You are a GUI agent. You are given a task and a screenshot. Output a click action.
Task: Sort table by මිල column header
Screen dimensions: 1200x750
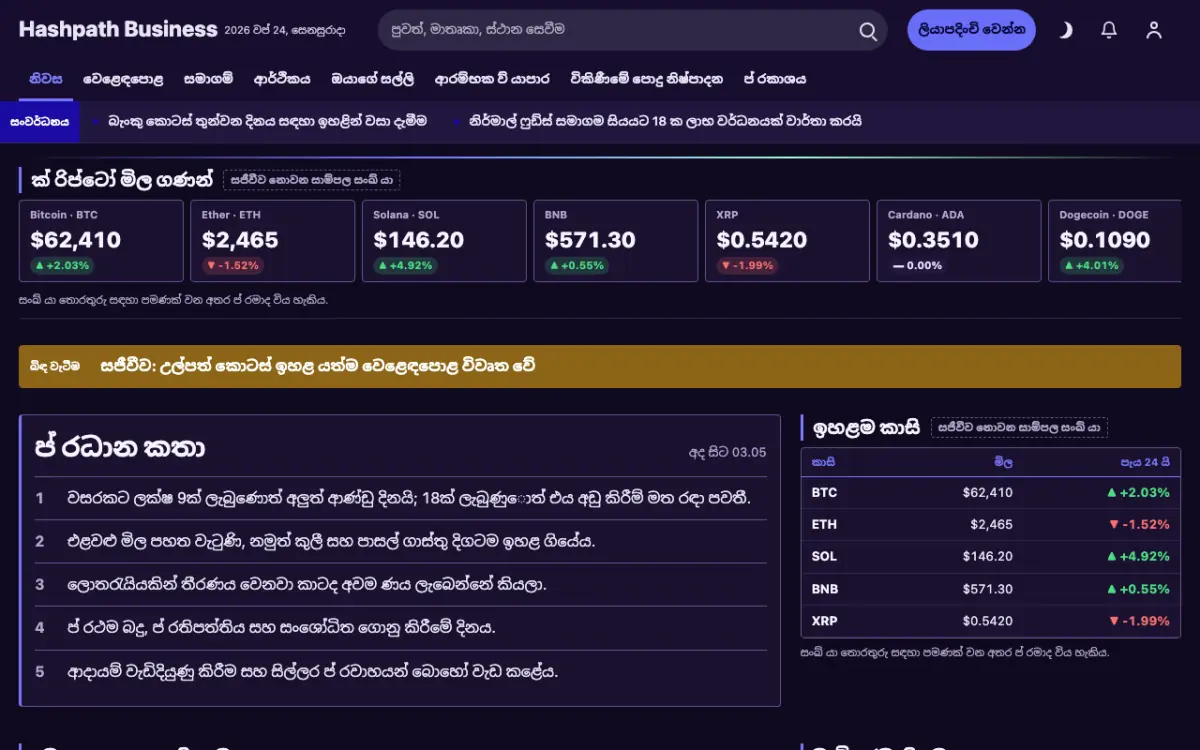pyautogui.click(x=1003, y=462)
